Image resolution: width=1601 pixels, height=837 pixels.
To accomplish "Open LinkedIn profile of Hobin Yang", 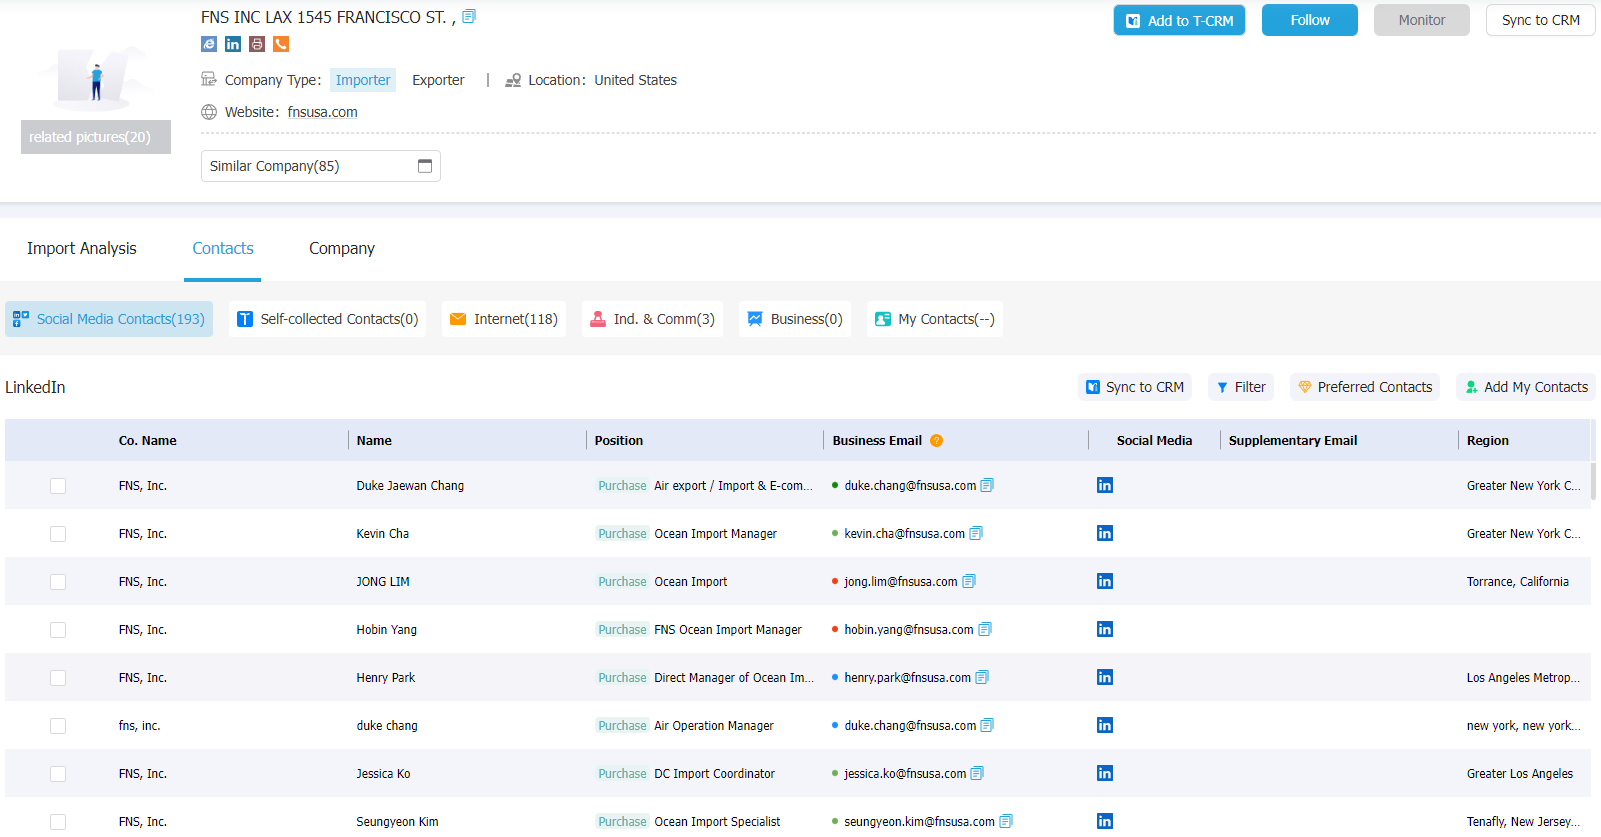I will tap(1105, 629).
